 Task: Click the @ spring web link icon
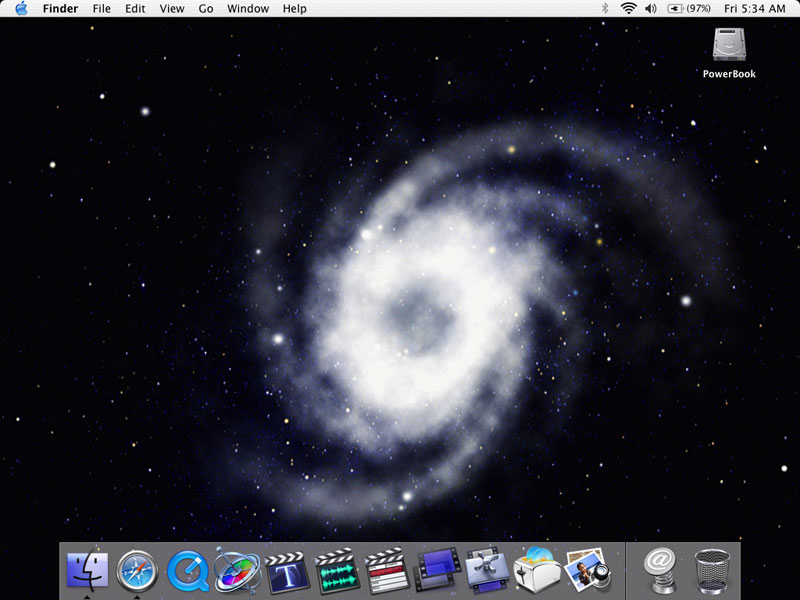(660, 570)
